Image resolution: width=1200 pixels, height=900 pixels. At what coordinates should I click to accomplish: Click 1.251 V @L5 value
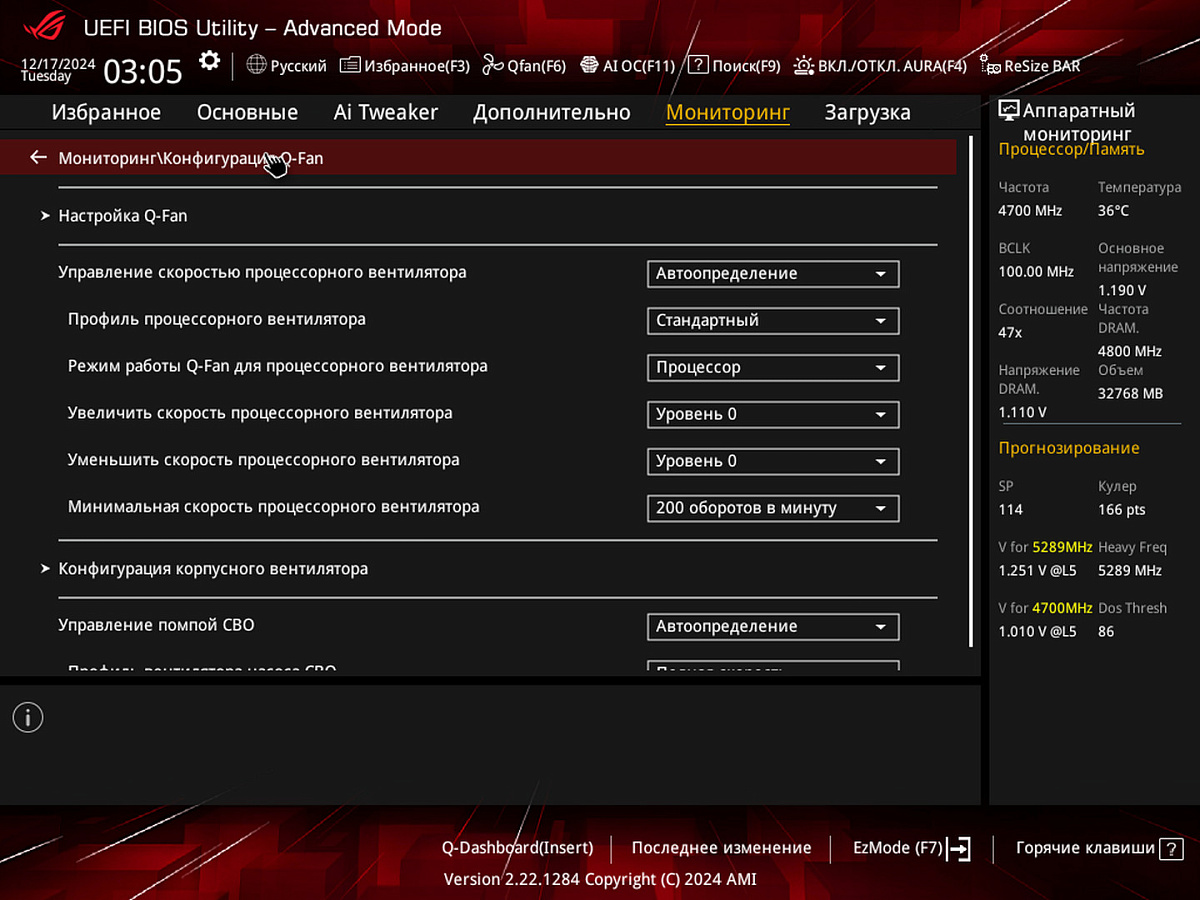point(1037,571)
